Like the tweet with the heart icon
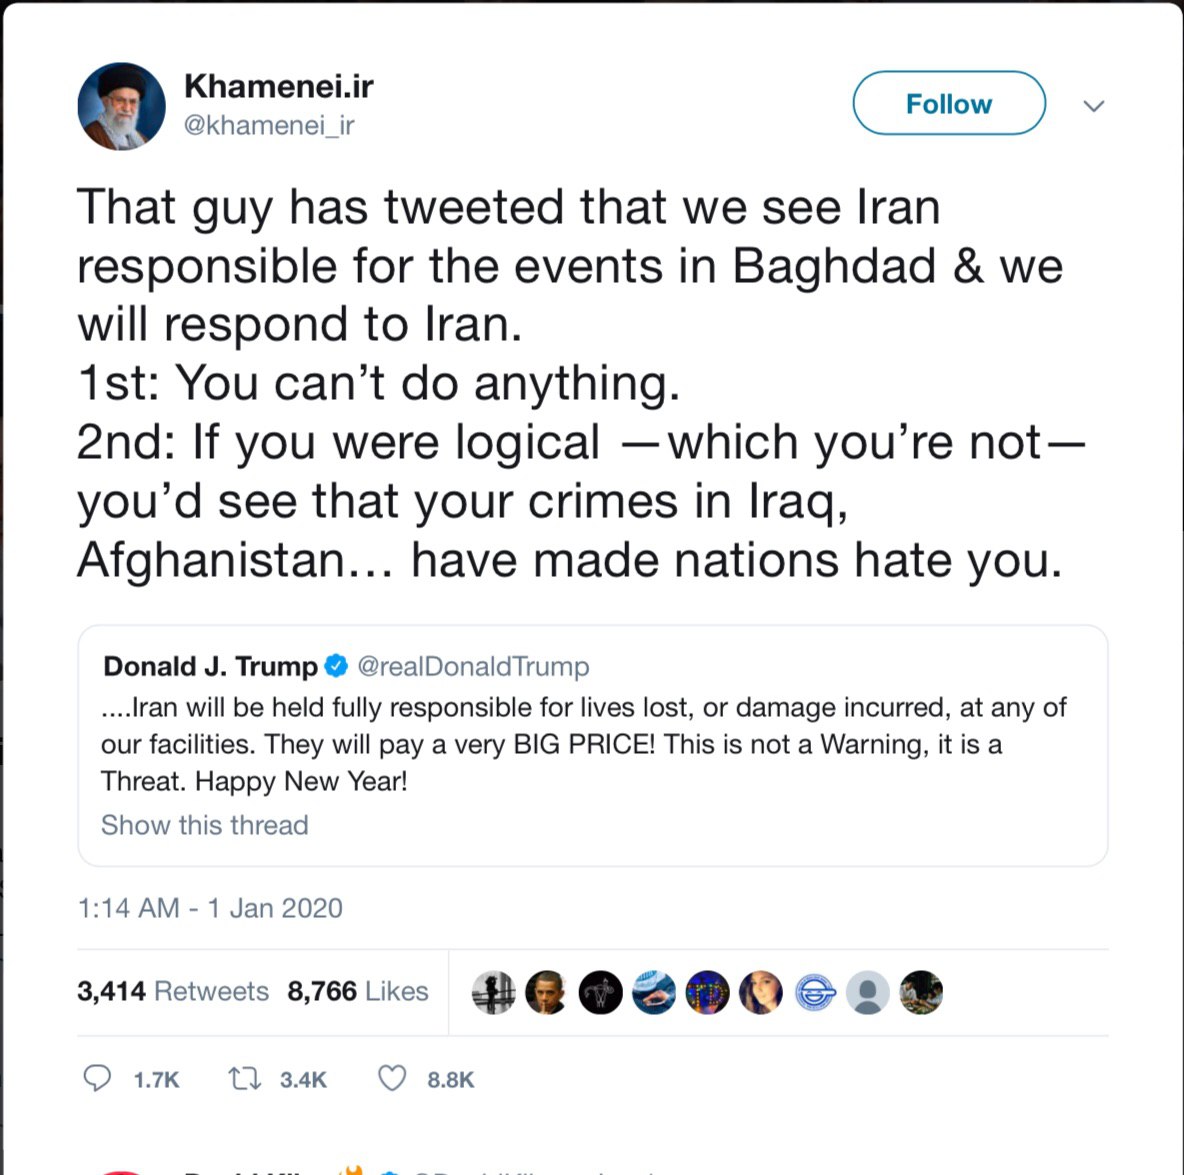The image size is (1184, 1175). pos(392,1078)
